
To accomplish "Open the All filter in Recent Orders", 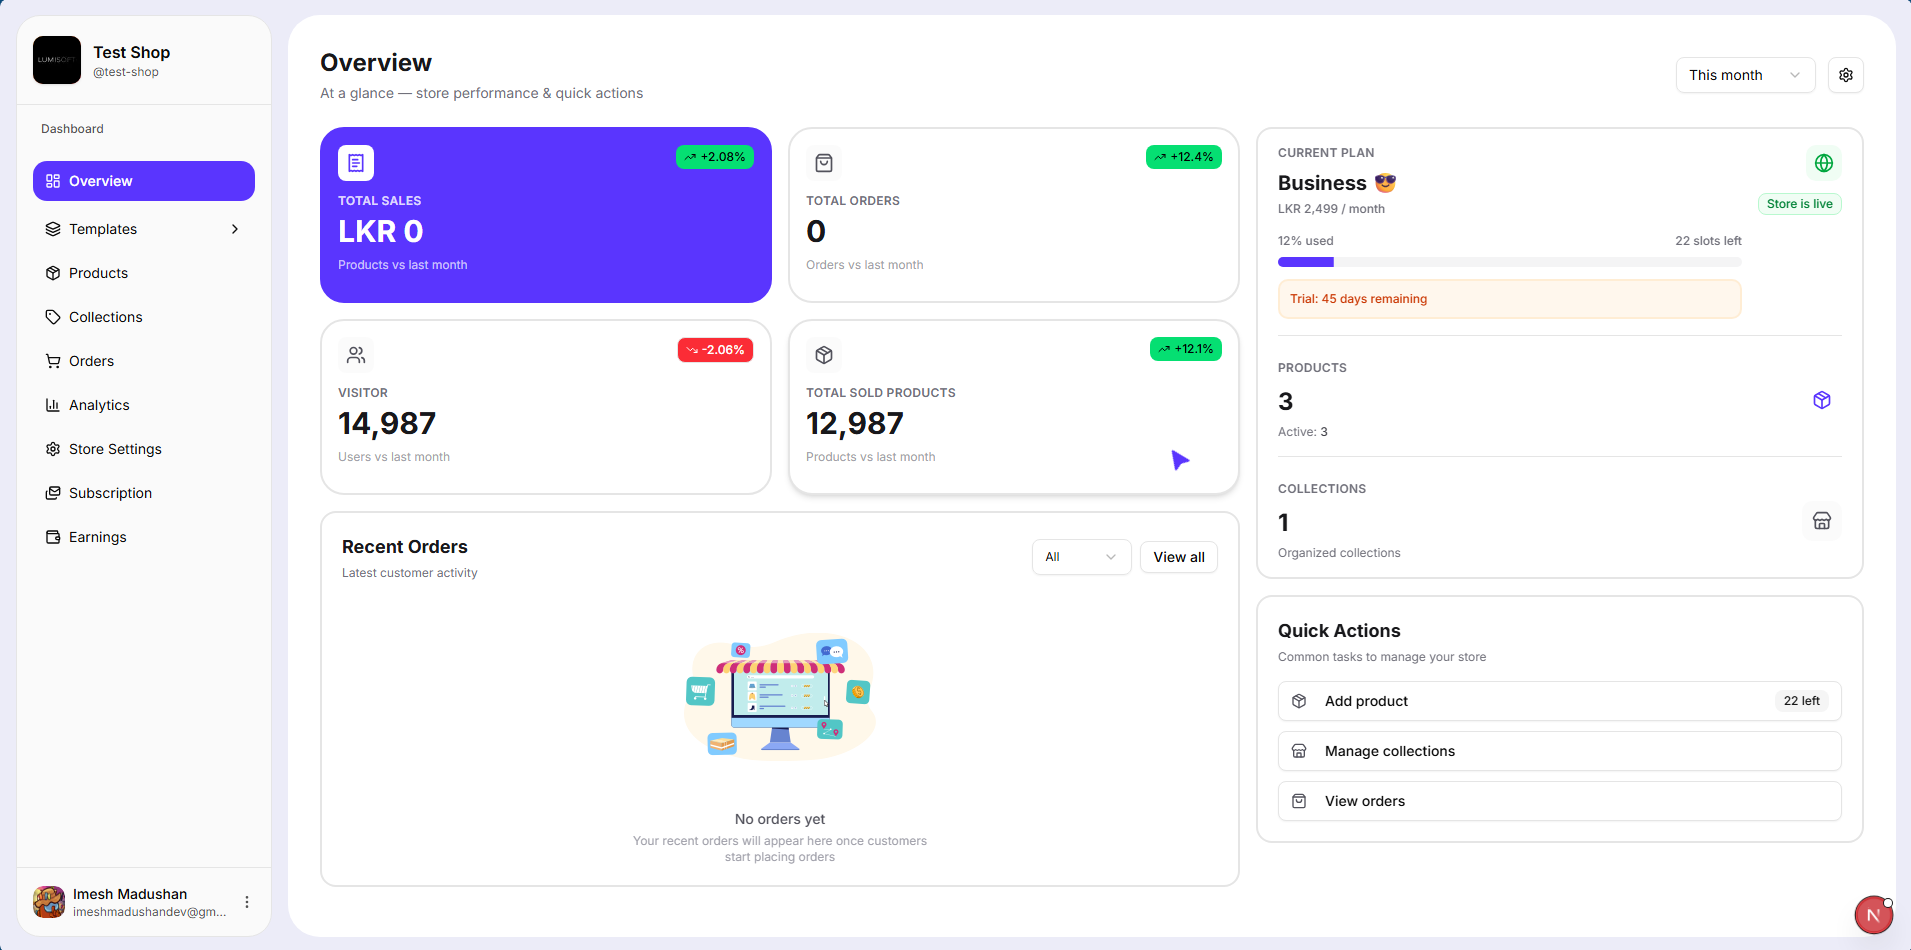I will tap(1080, 557).
